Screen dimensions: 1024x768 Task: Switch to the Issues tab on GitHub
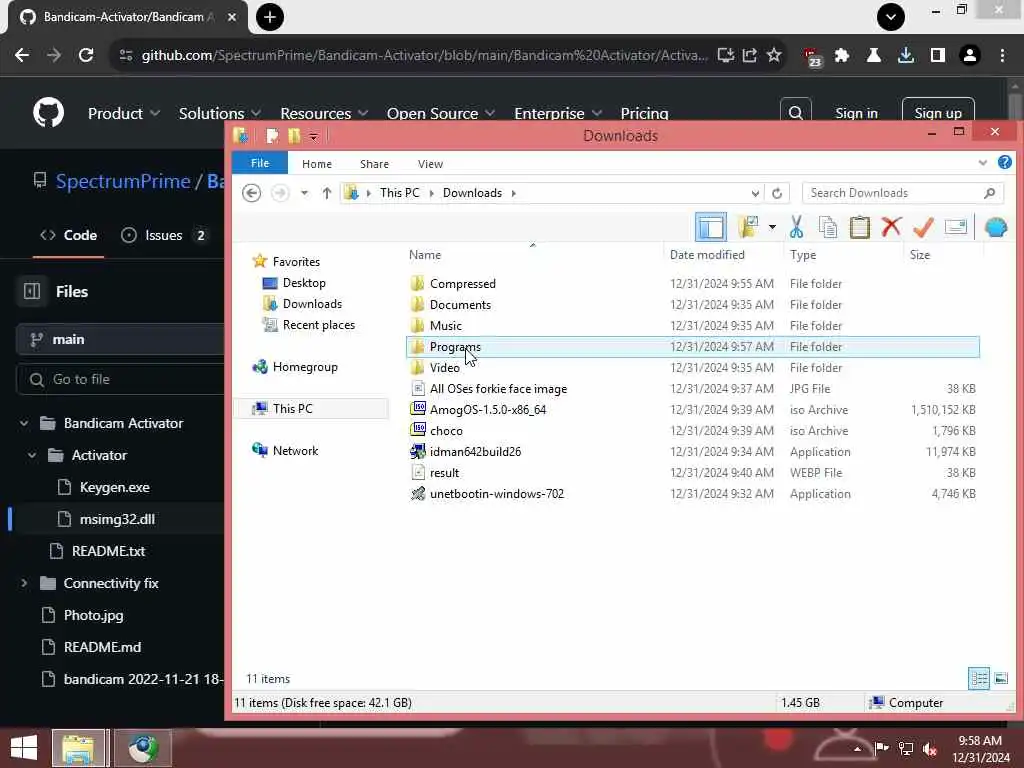coord(164,235)
